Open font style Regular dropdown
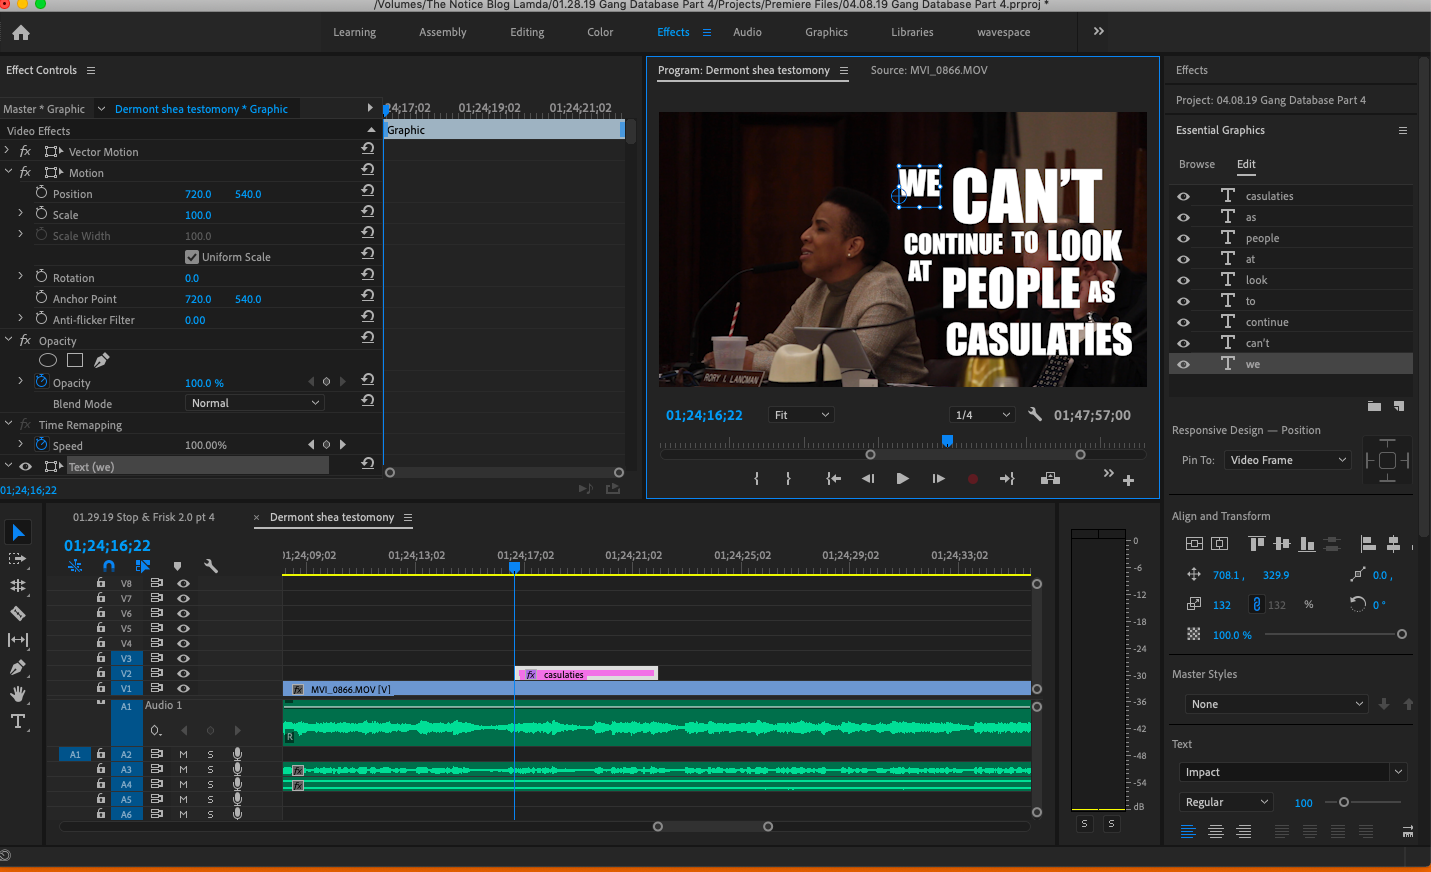1431x872 pixels. tap(1225, 802)
